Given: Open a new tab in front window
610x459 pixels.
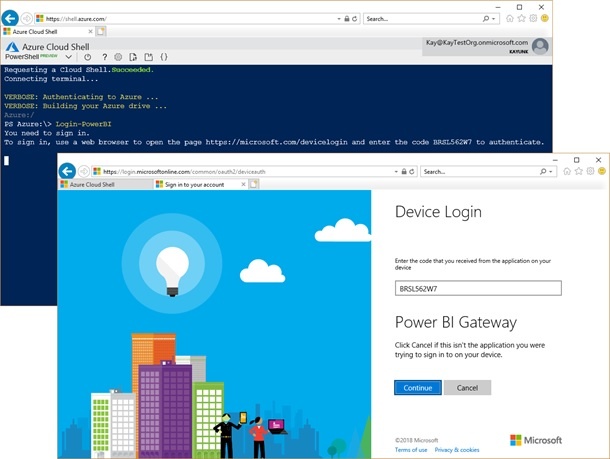Looking at the screenshot, I should click(254, 184).
